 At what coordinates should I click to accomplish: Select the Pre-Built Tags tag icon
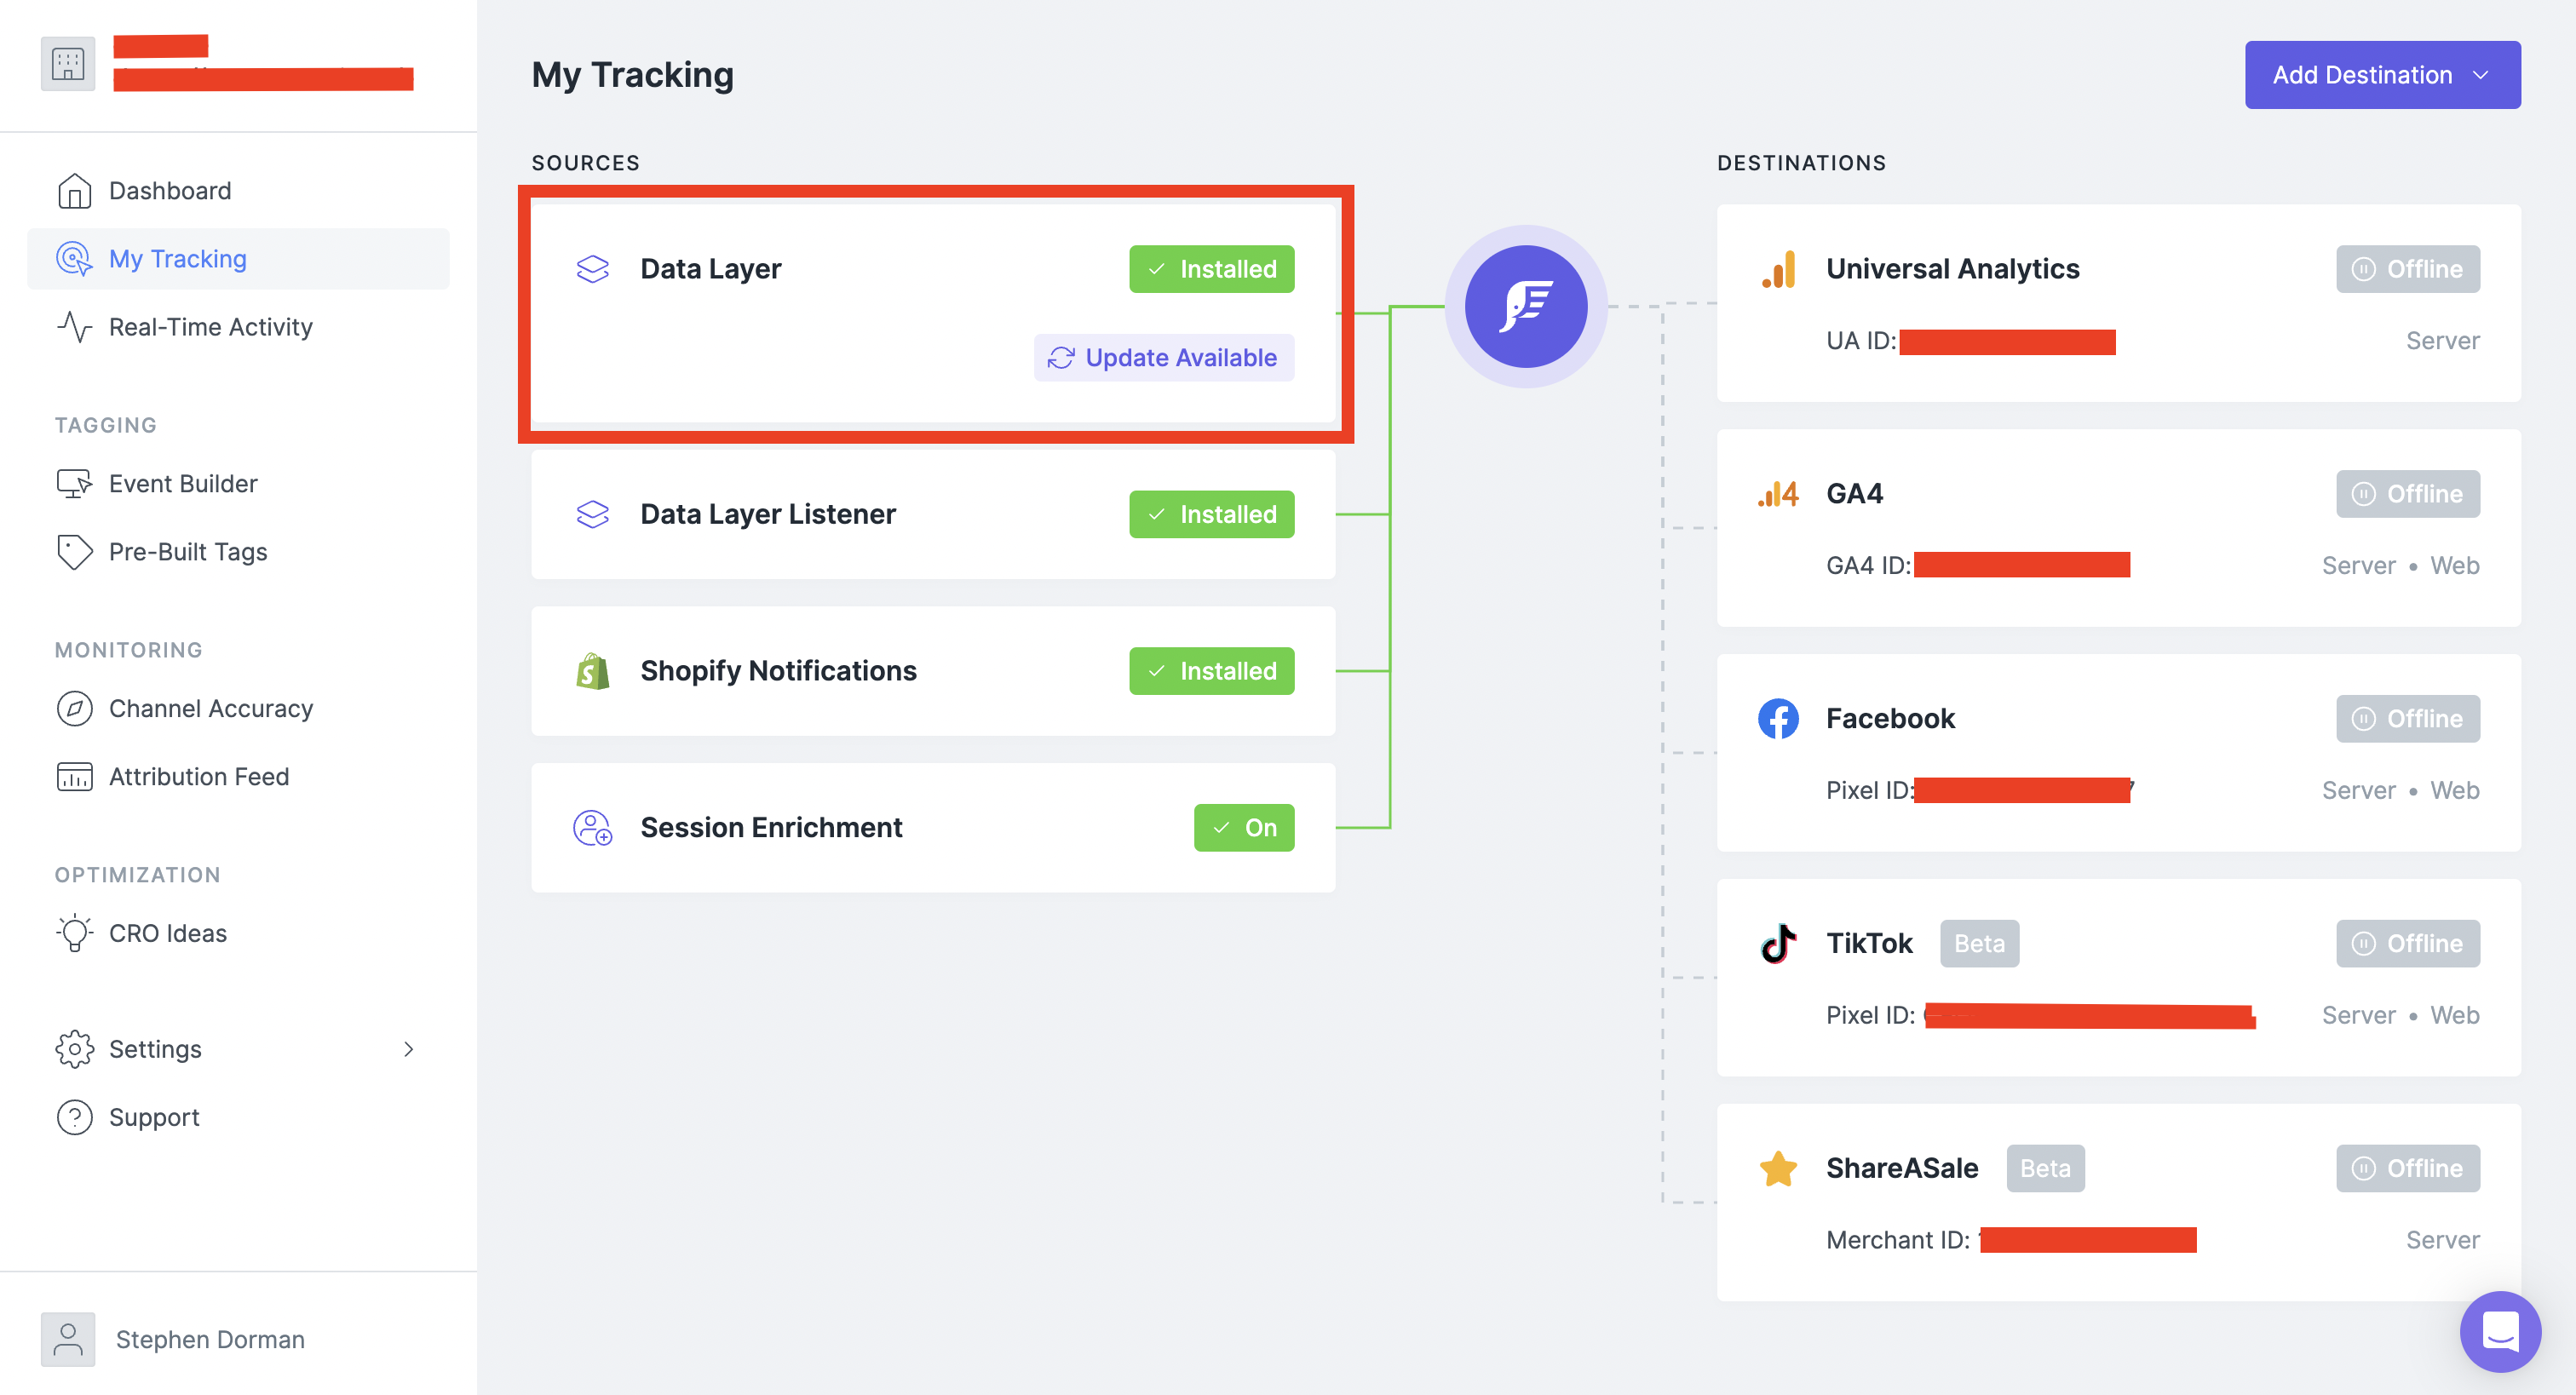pyautogui.click(x=74, y=551)
